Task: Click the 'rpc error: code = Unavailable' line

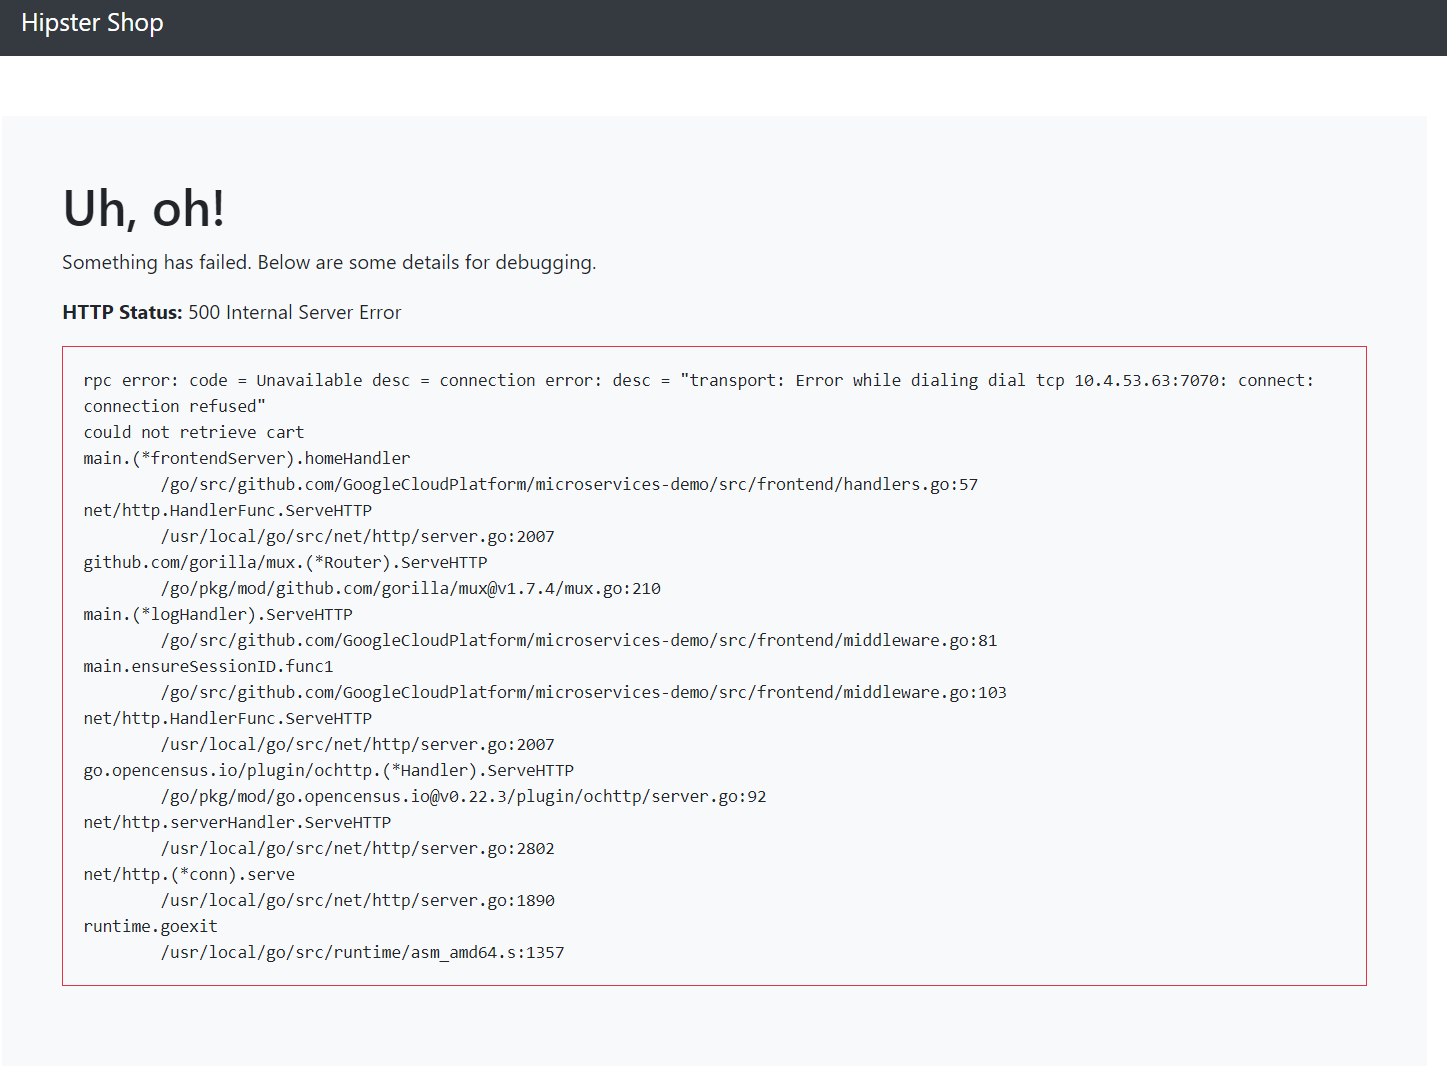Action: tap(699, 380)
